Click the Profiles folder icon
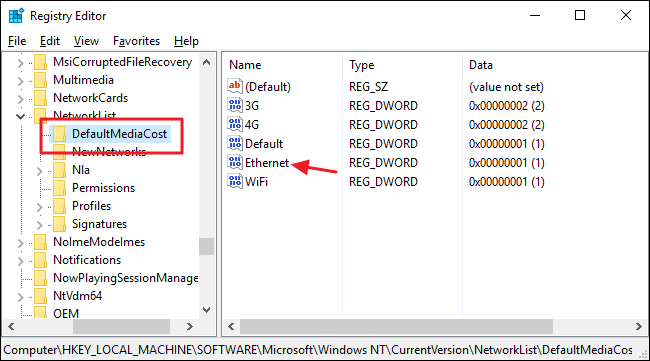Image resolution: width=650 pixels, height=361 pixels. coord(59,206)
